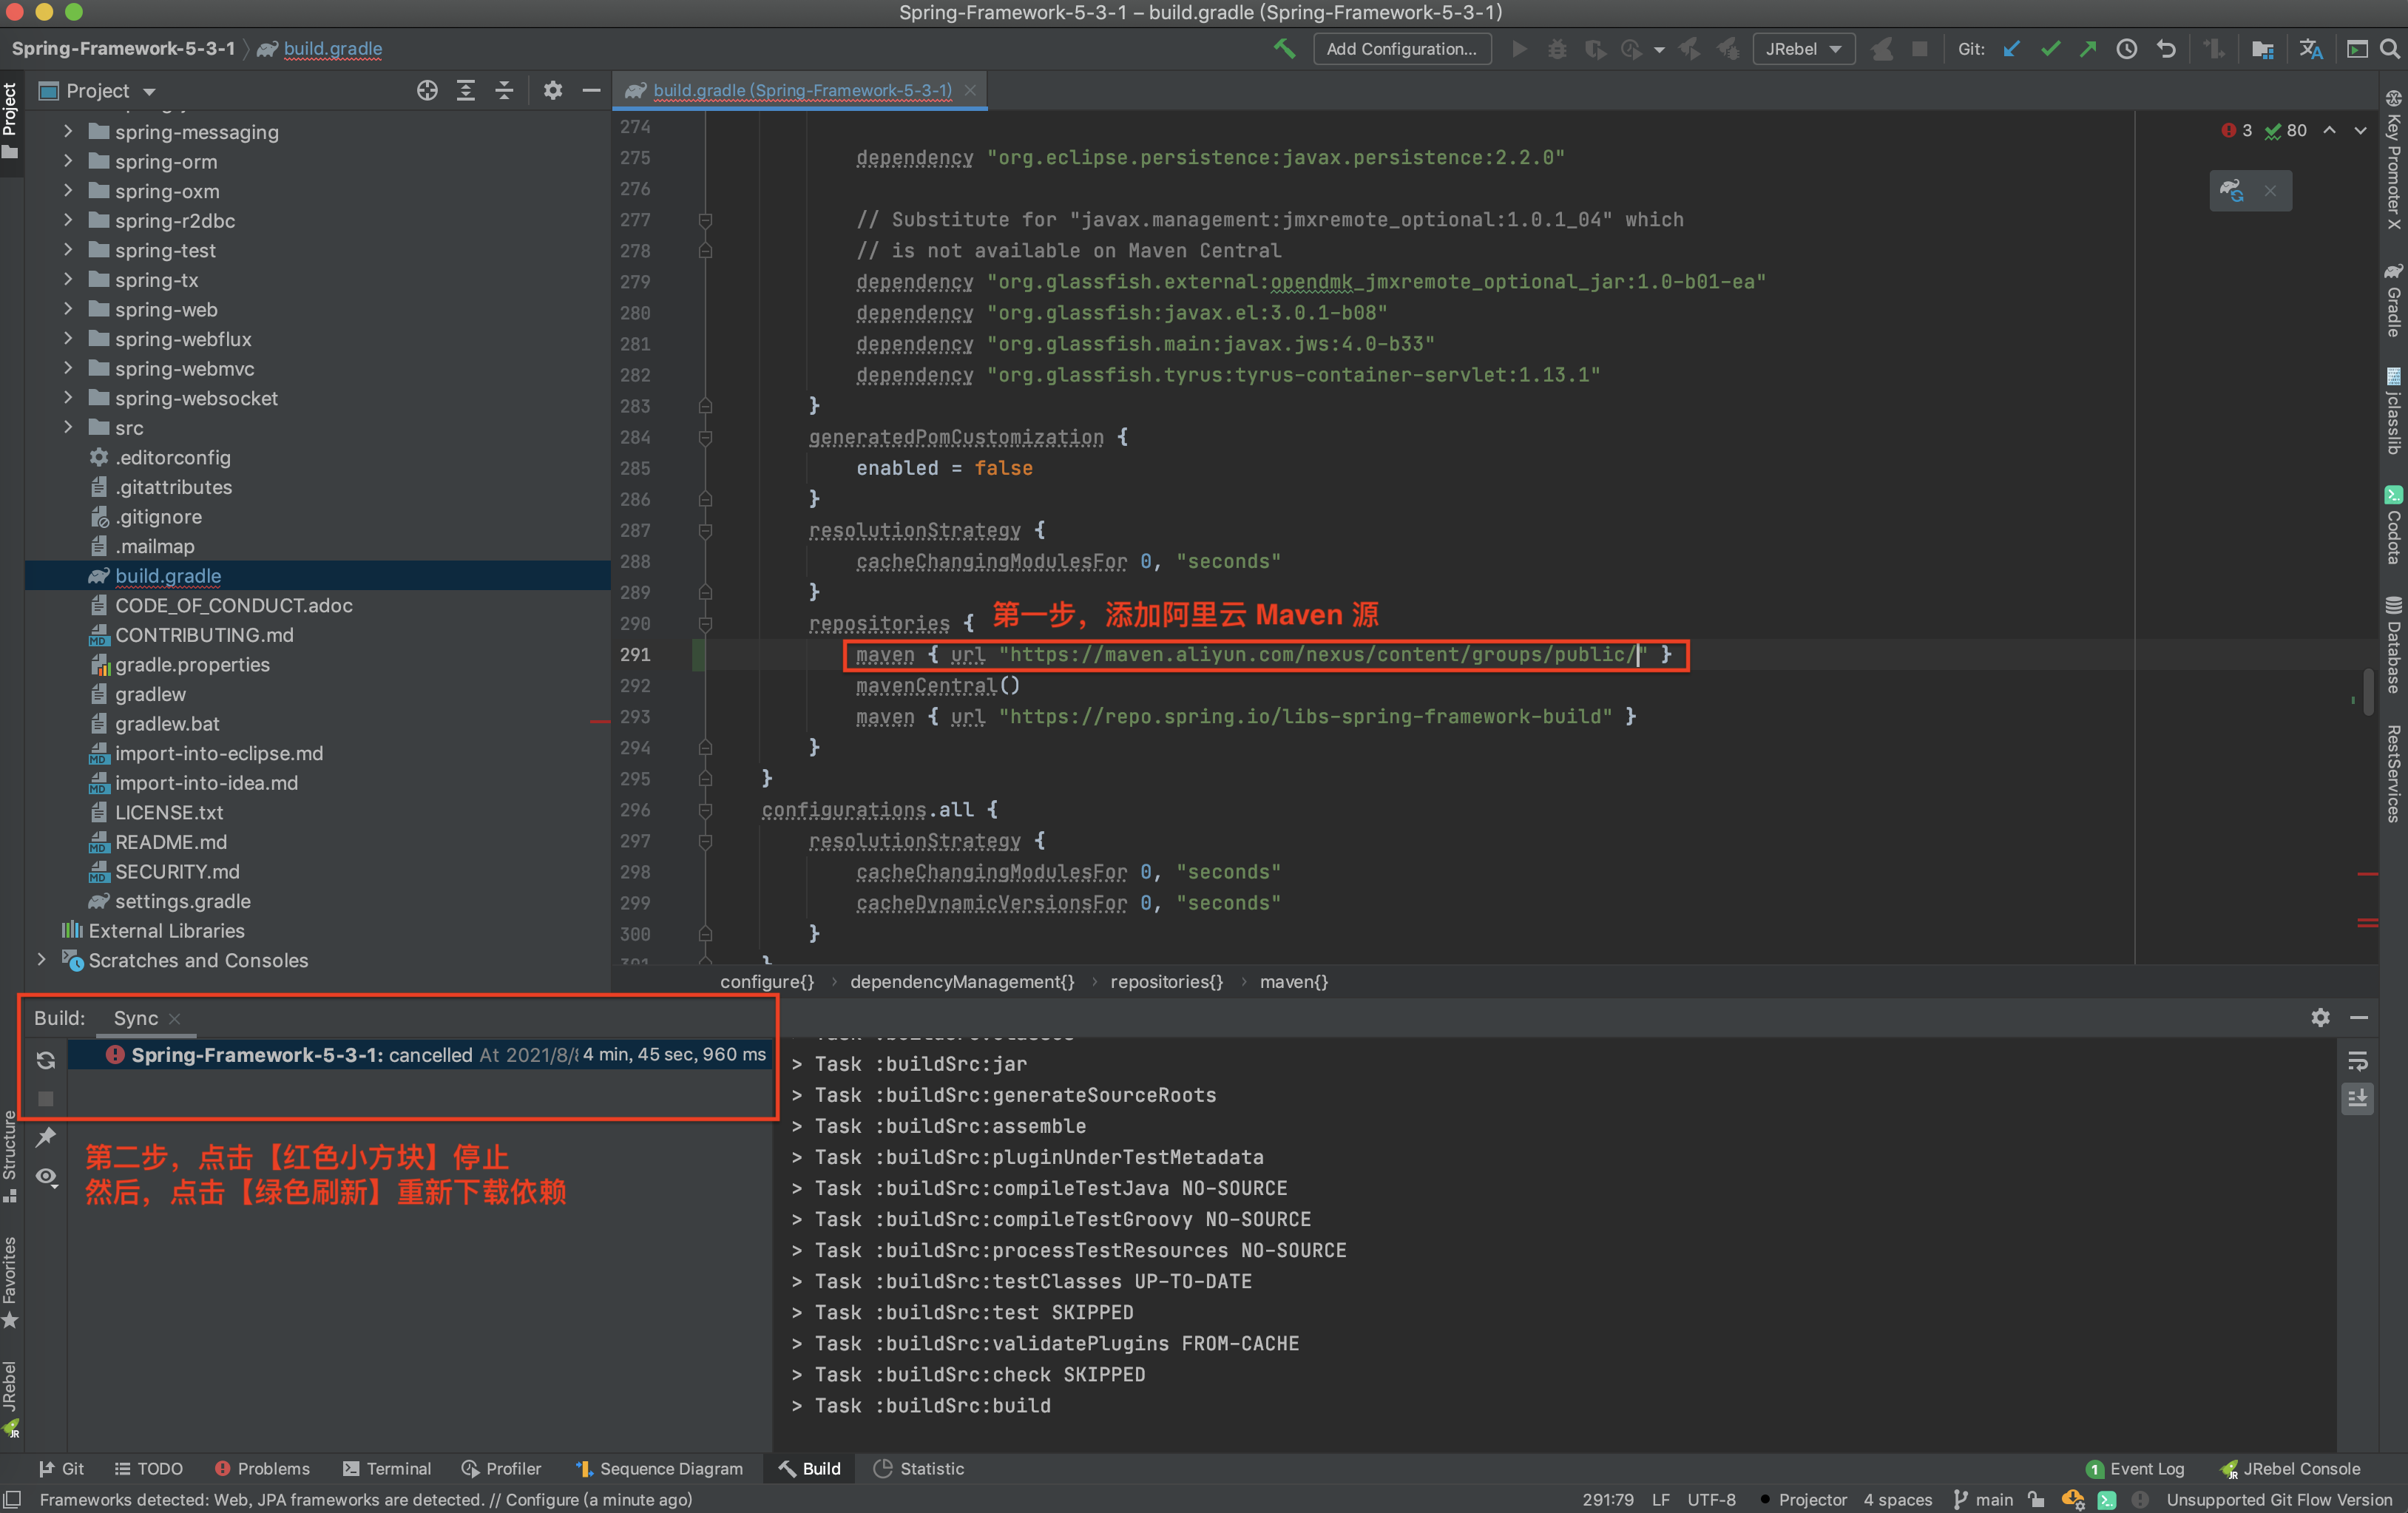The width and height of the screenshot is (2408, 1513).
Task: Open the Problems tool window tab
Action: point(262,1468)
